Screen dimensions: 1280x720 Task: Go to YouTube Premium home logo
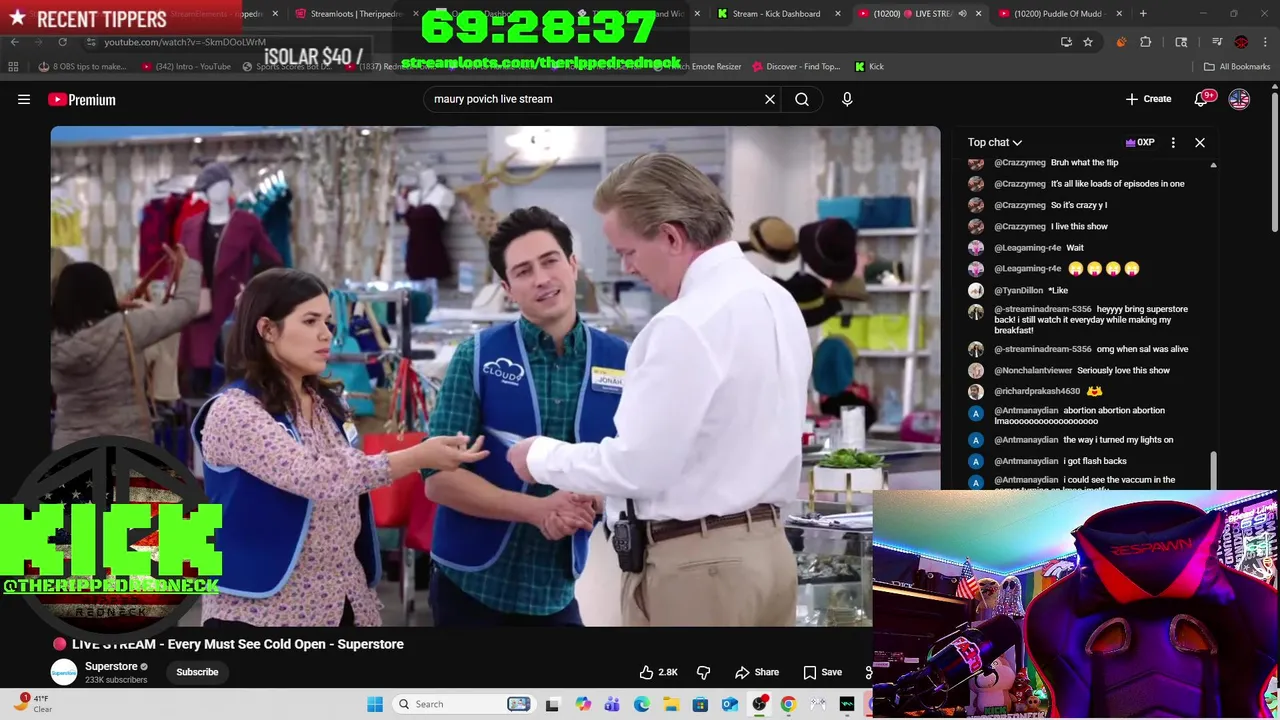[x=82, y=99]
